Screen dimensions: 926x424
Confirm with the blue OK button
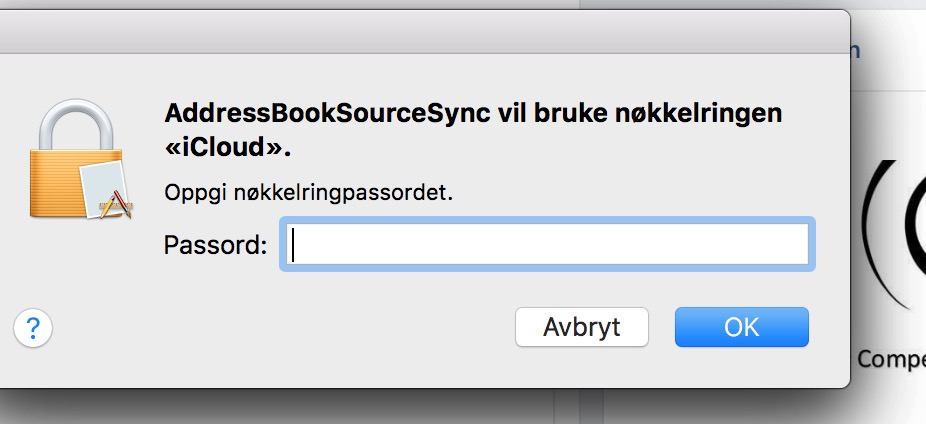pyautogui.click(x=742, y=327)
